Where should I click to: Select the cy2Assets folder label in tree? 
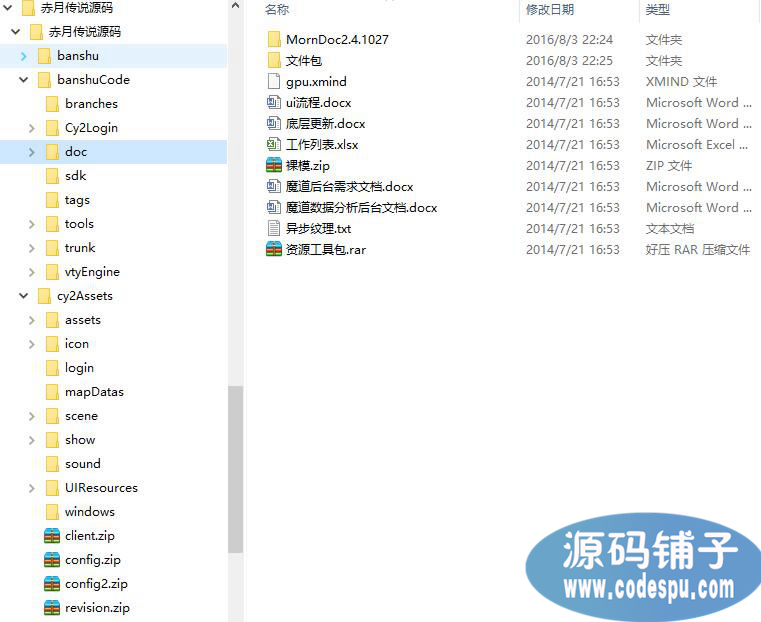[85, 296]
